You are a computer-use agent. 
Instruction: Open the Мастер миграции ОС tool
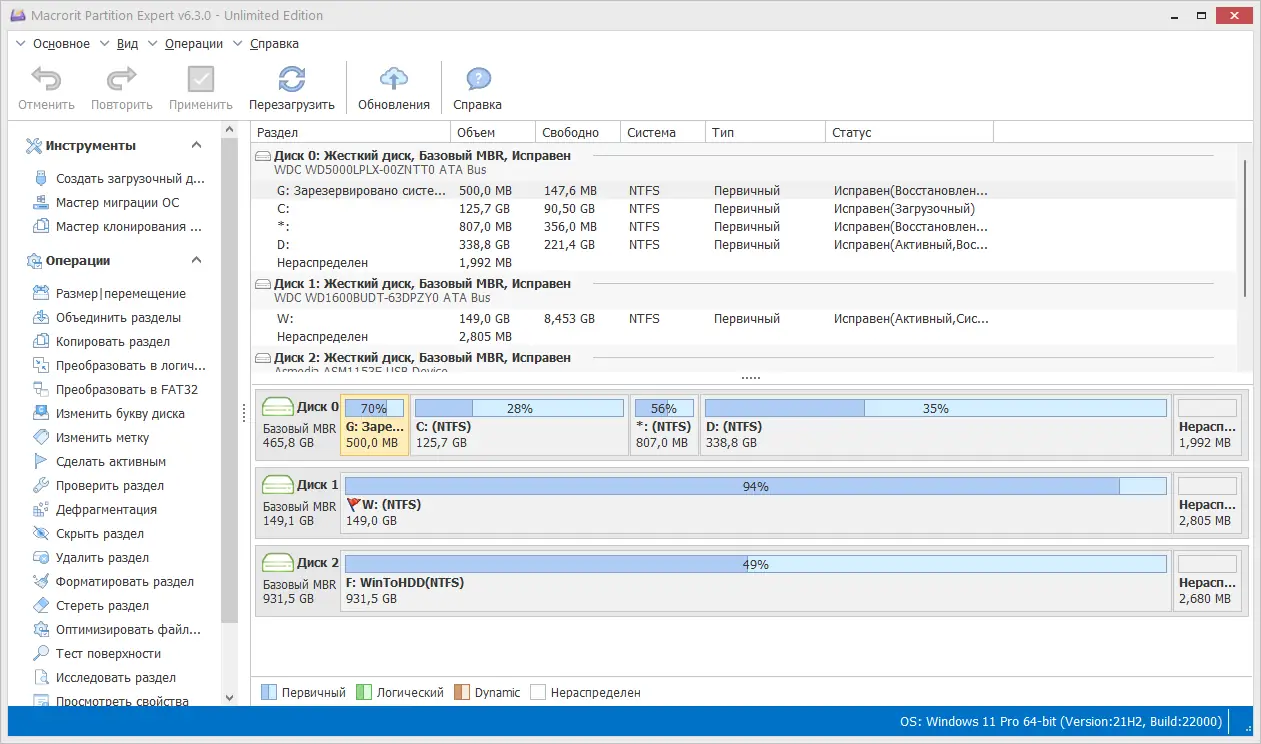[x=110, y=202]
